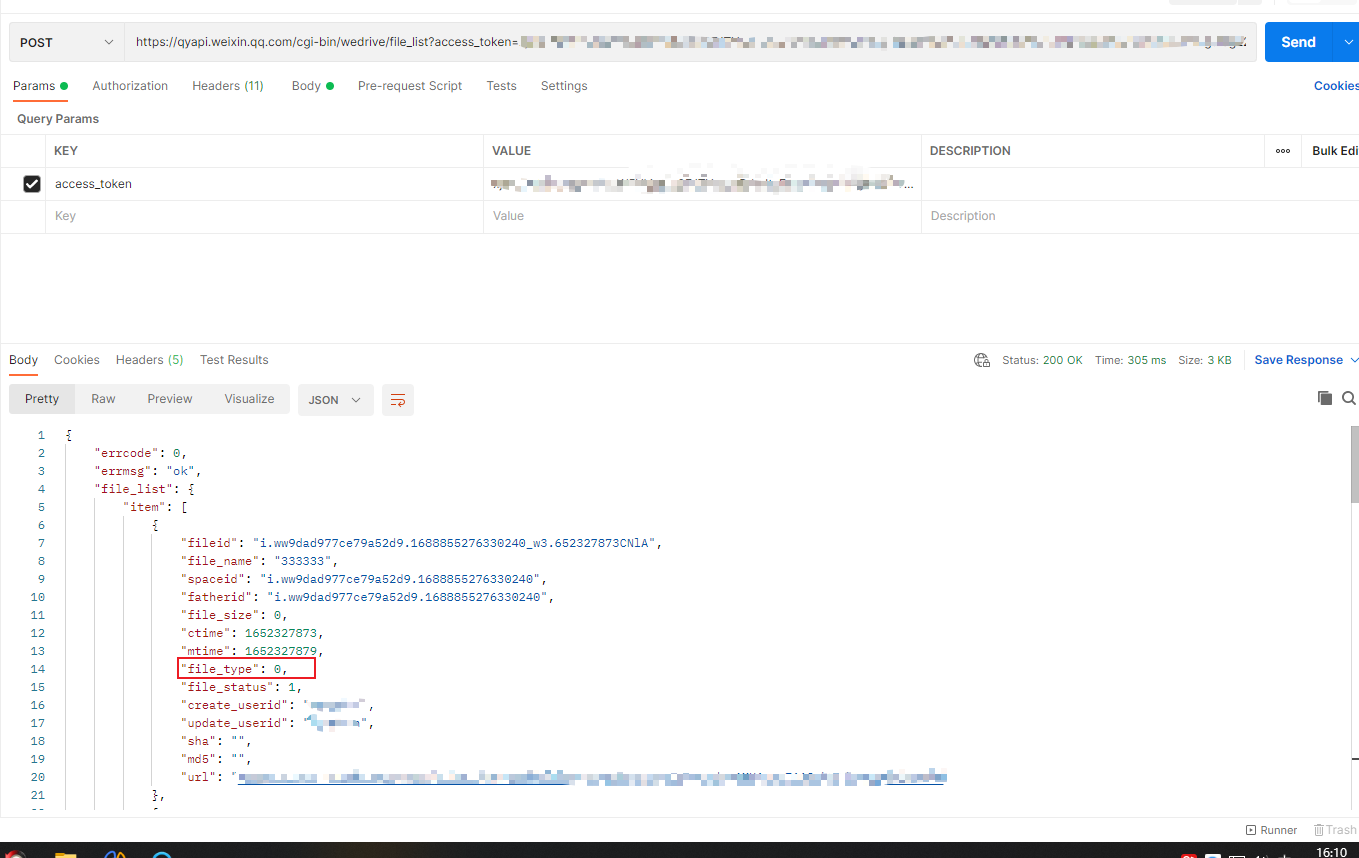
Task: Open the Cookies link near Send
Action: pos(1336,86)
